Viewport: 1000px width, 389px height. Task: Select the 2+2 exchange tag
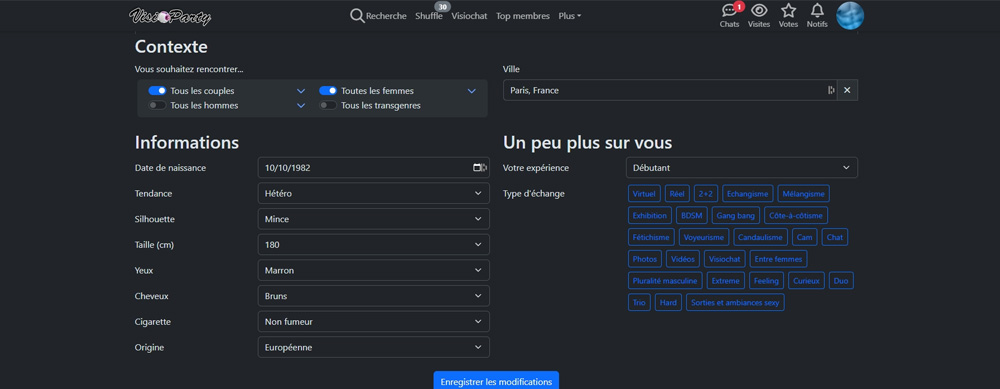(x=706, y=194)
